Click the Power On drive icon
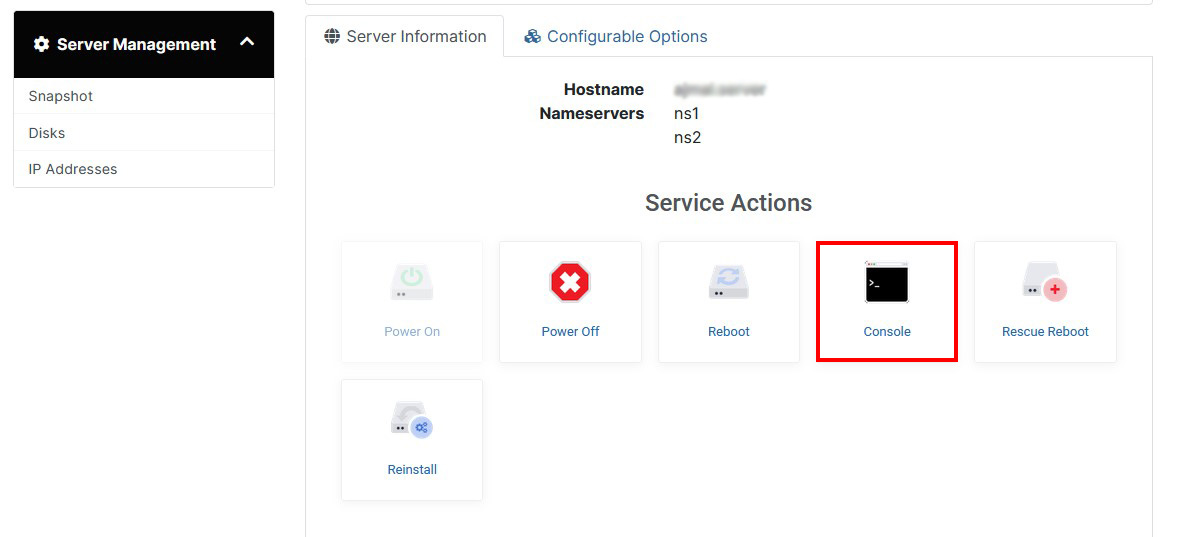Image resolution: width=1183 pixels, height=537 pixels. click(412, 282)
